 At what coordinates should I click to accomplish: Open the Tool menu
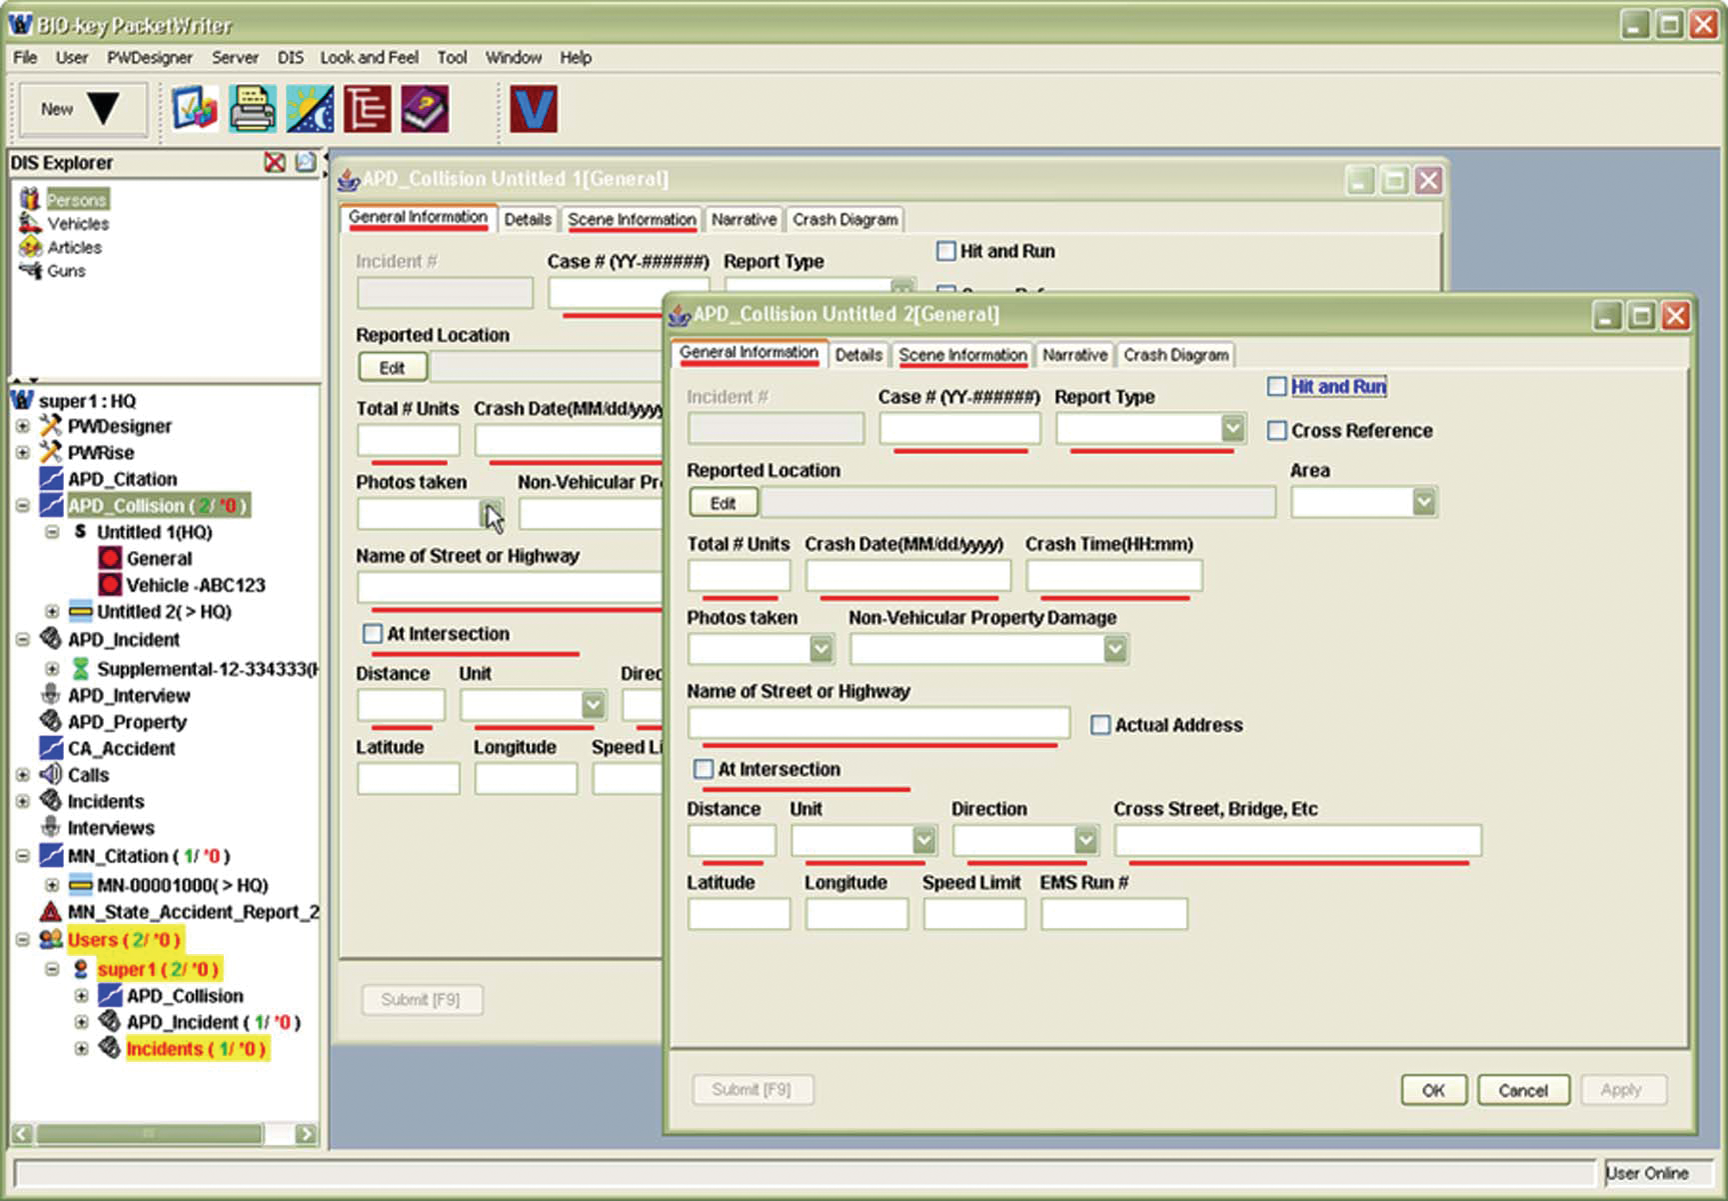(452, 57)
